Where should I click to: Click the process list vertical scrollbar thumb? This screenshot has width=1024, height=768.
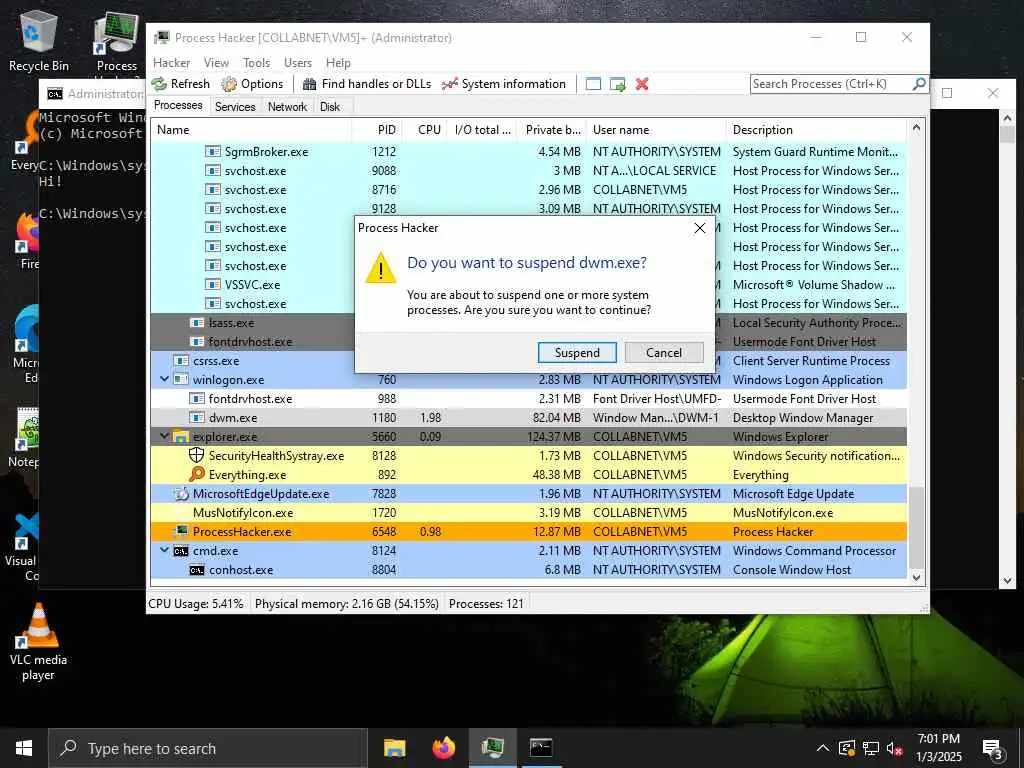(x=917, y=528)
